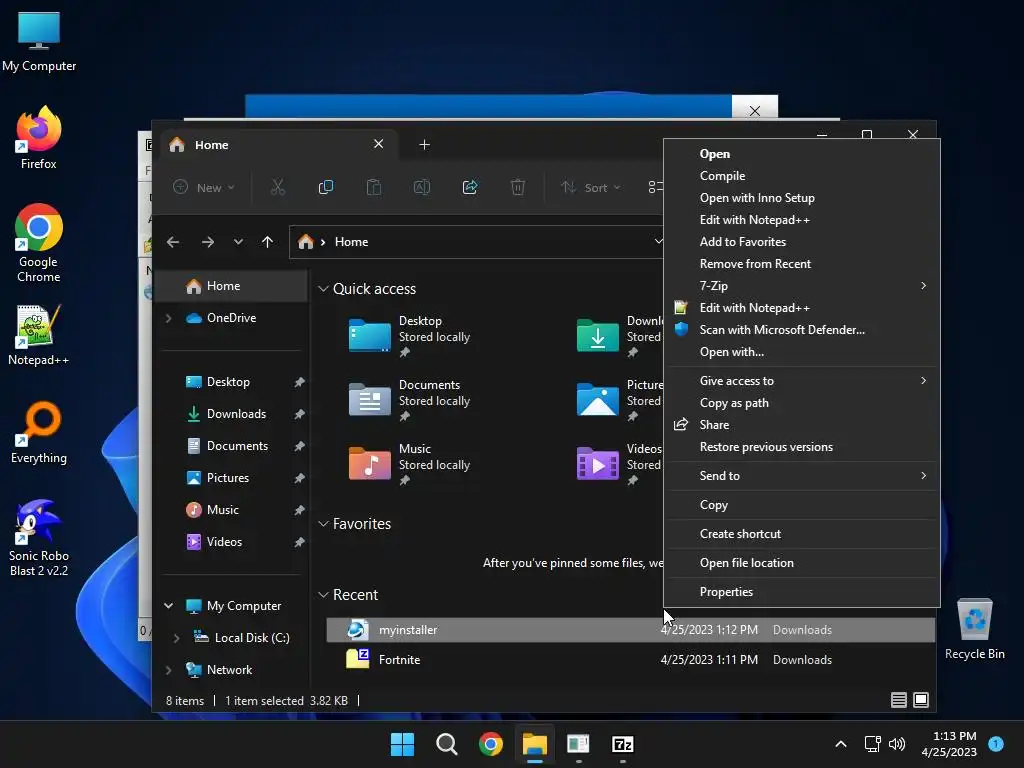Screen dimensions: 1024x768
Task: Click the taskbar Search magnifier
Action: pyautogui.click(x=447, y=744)
